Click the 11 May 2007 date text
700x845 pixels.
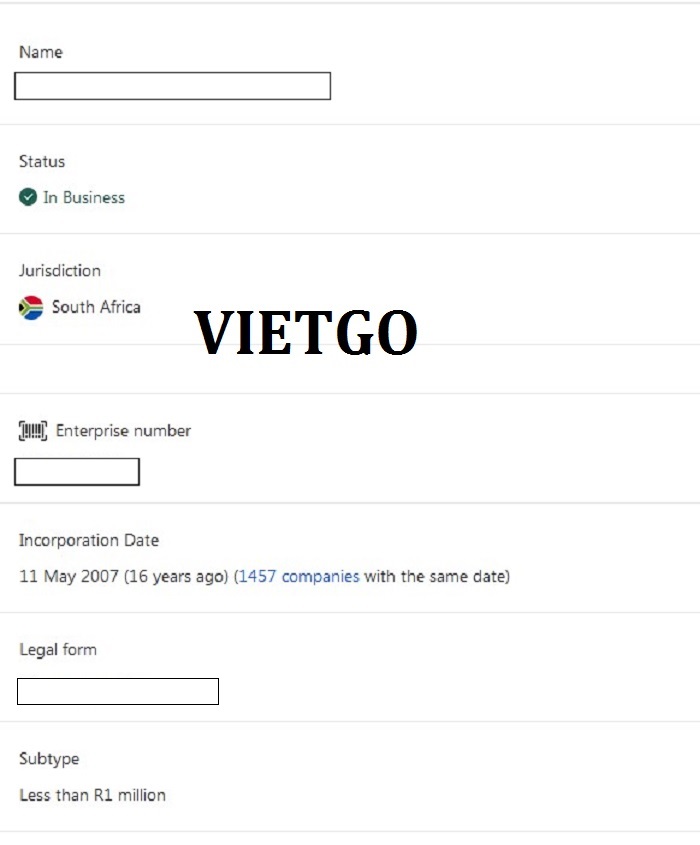[68, 576]
